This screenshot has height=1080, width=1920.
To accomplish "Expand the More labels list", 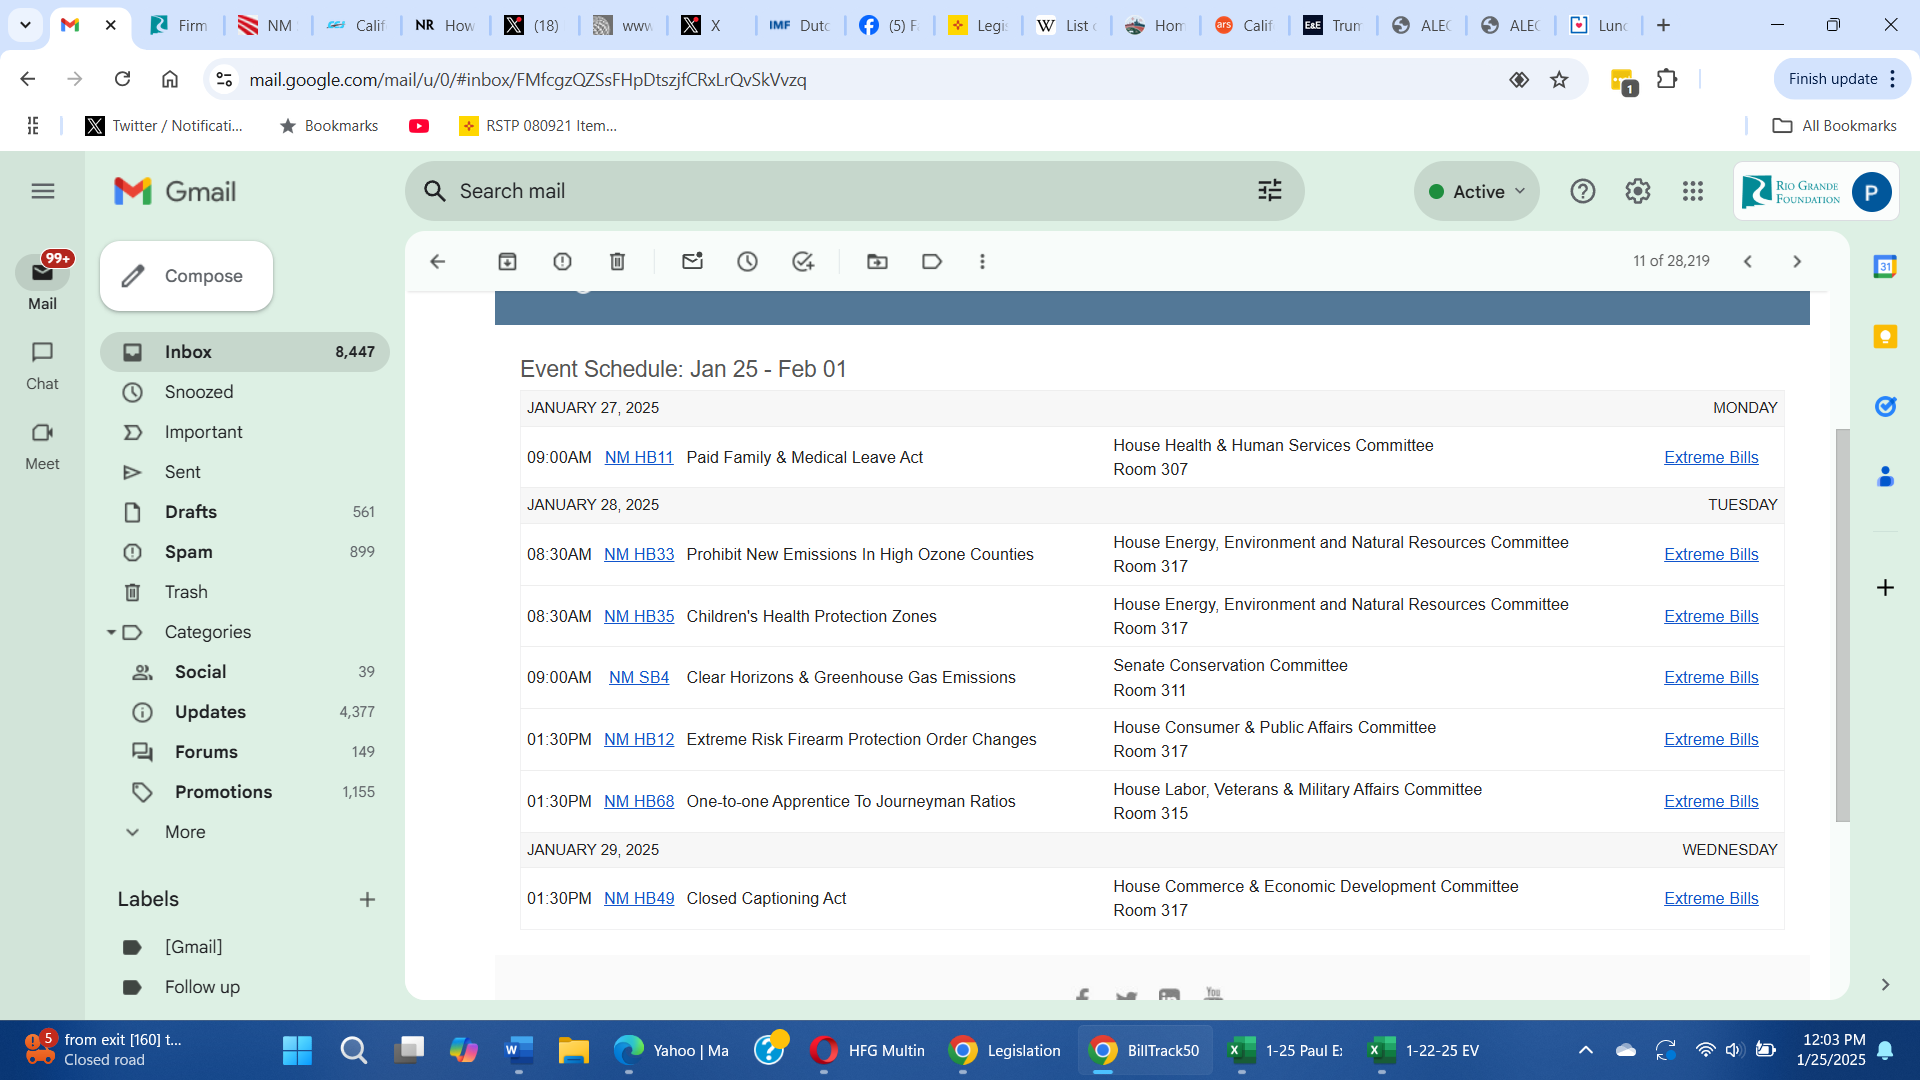I will tap(185, 832).
